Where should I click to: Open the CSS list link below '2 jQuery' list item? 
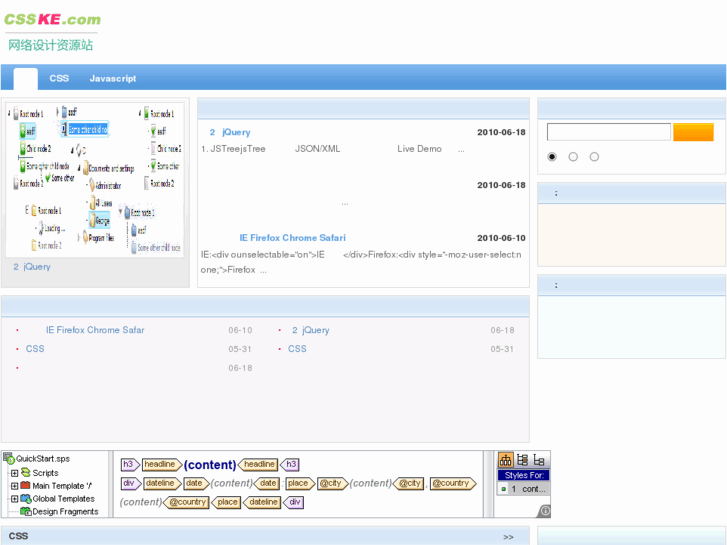(297, 349)
